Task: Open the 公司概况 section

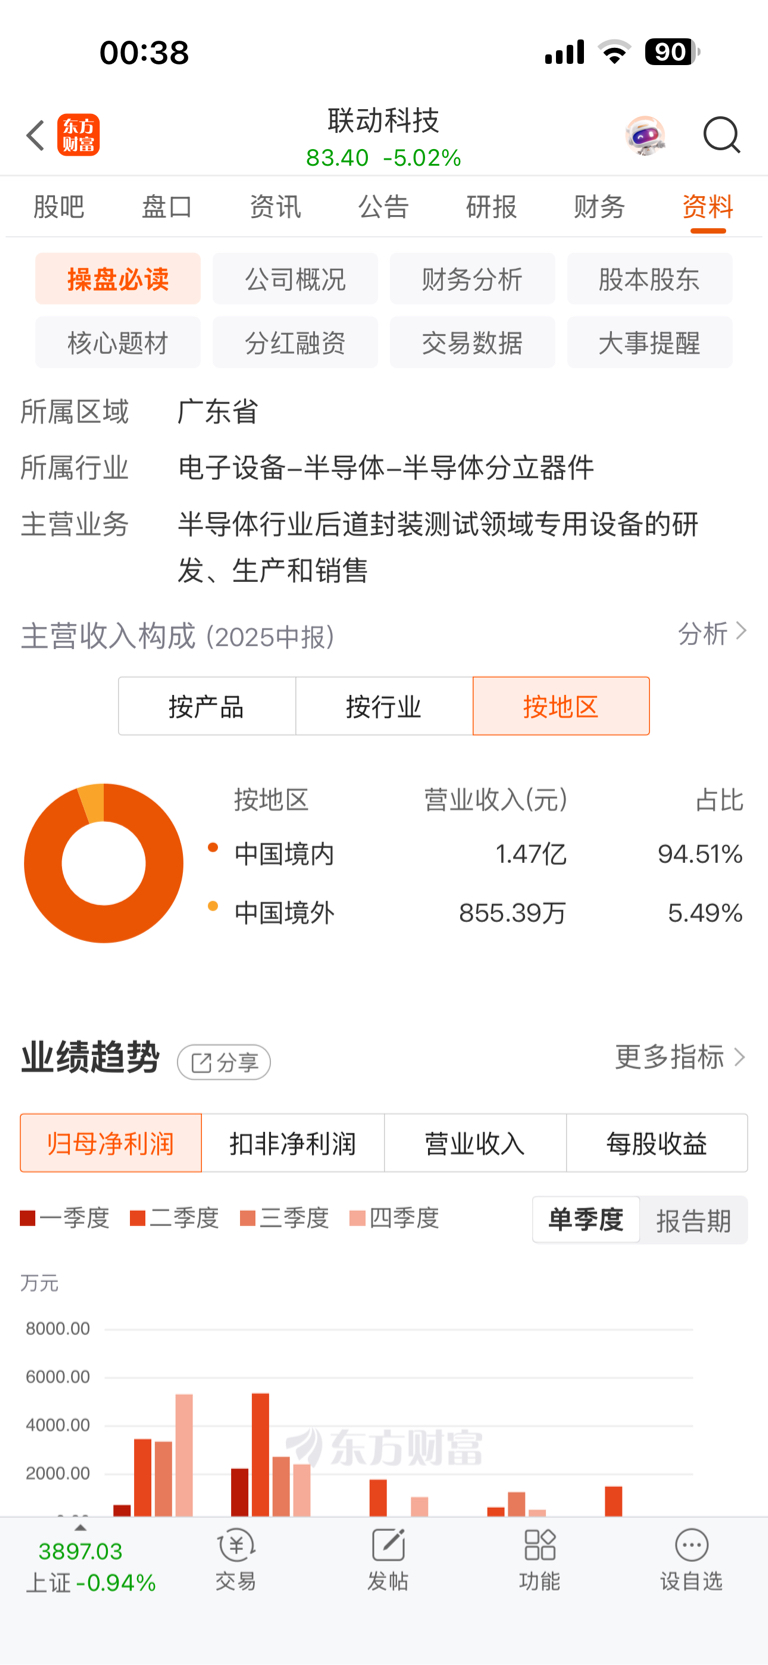Action: 295,279
